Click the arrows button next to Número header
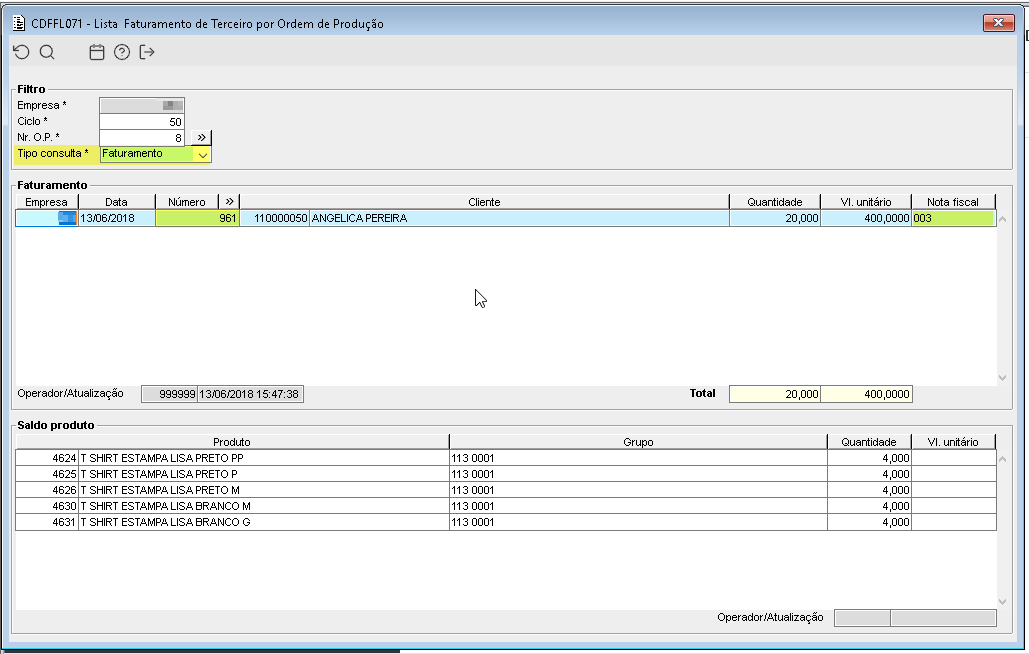 (229, 202)
